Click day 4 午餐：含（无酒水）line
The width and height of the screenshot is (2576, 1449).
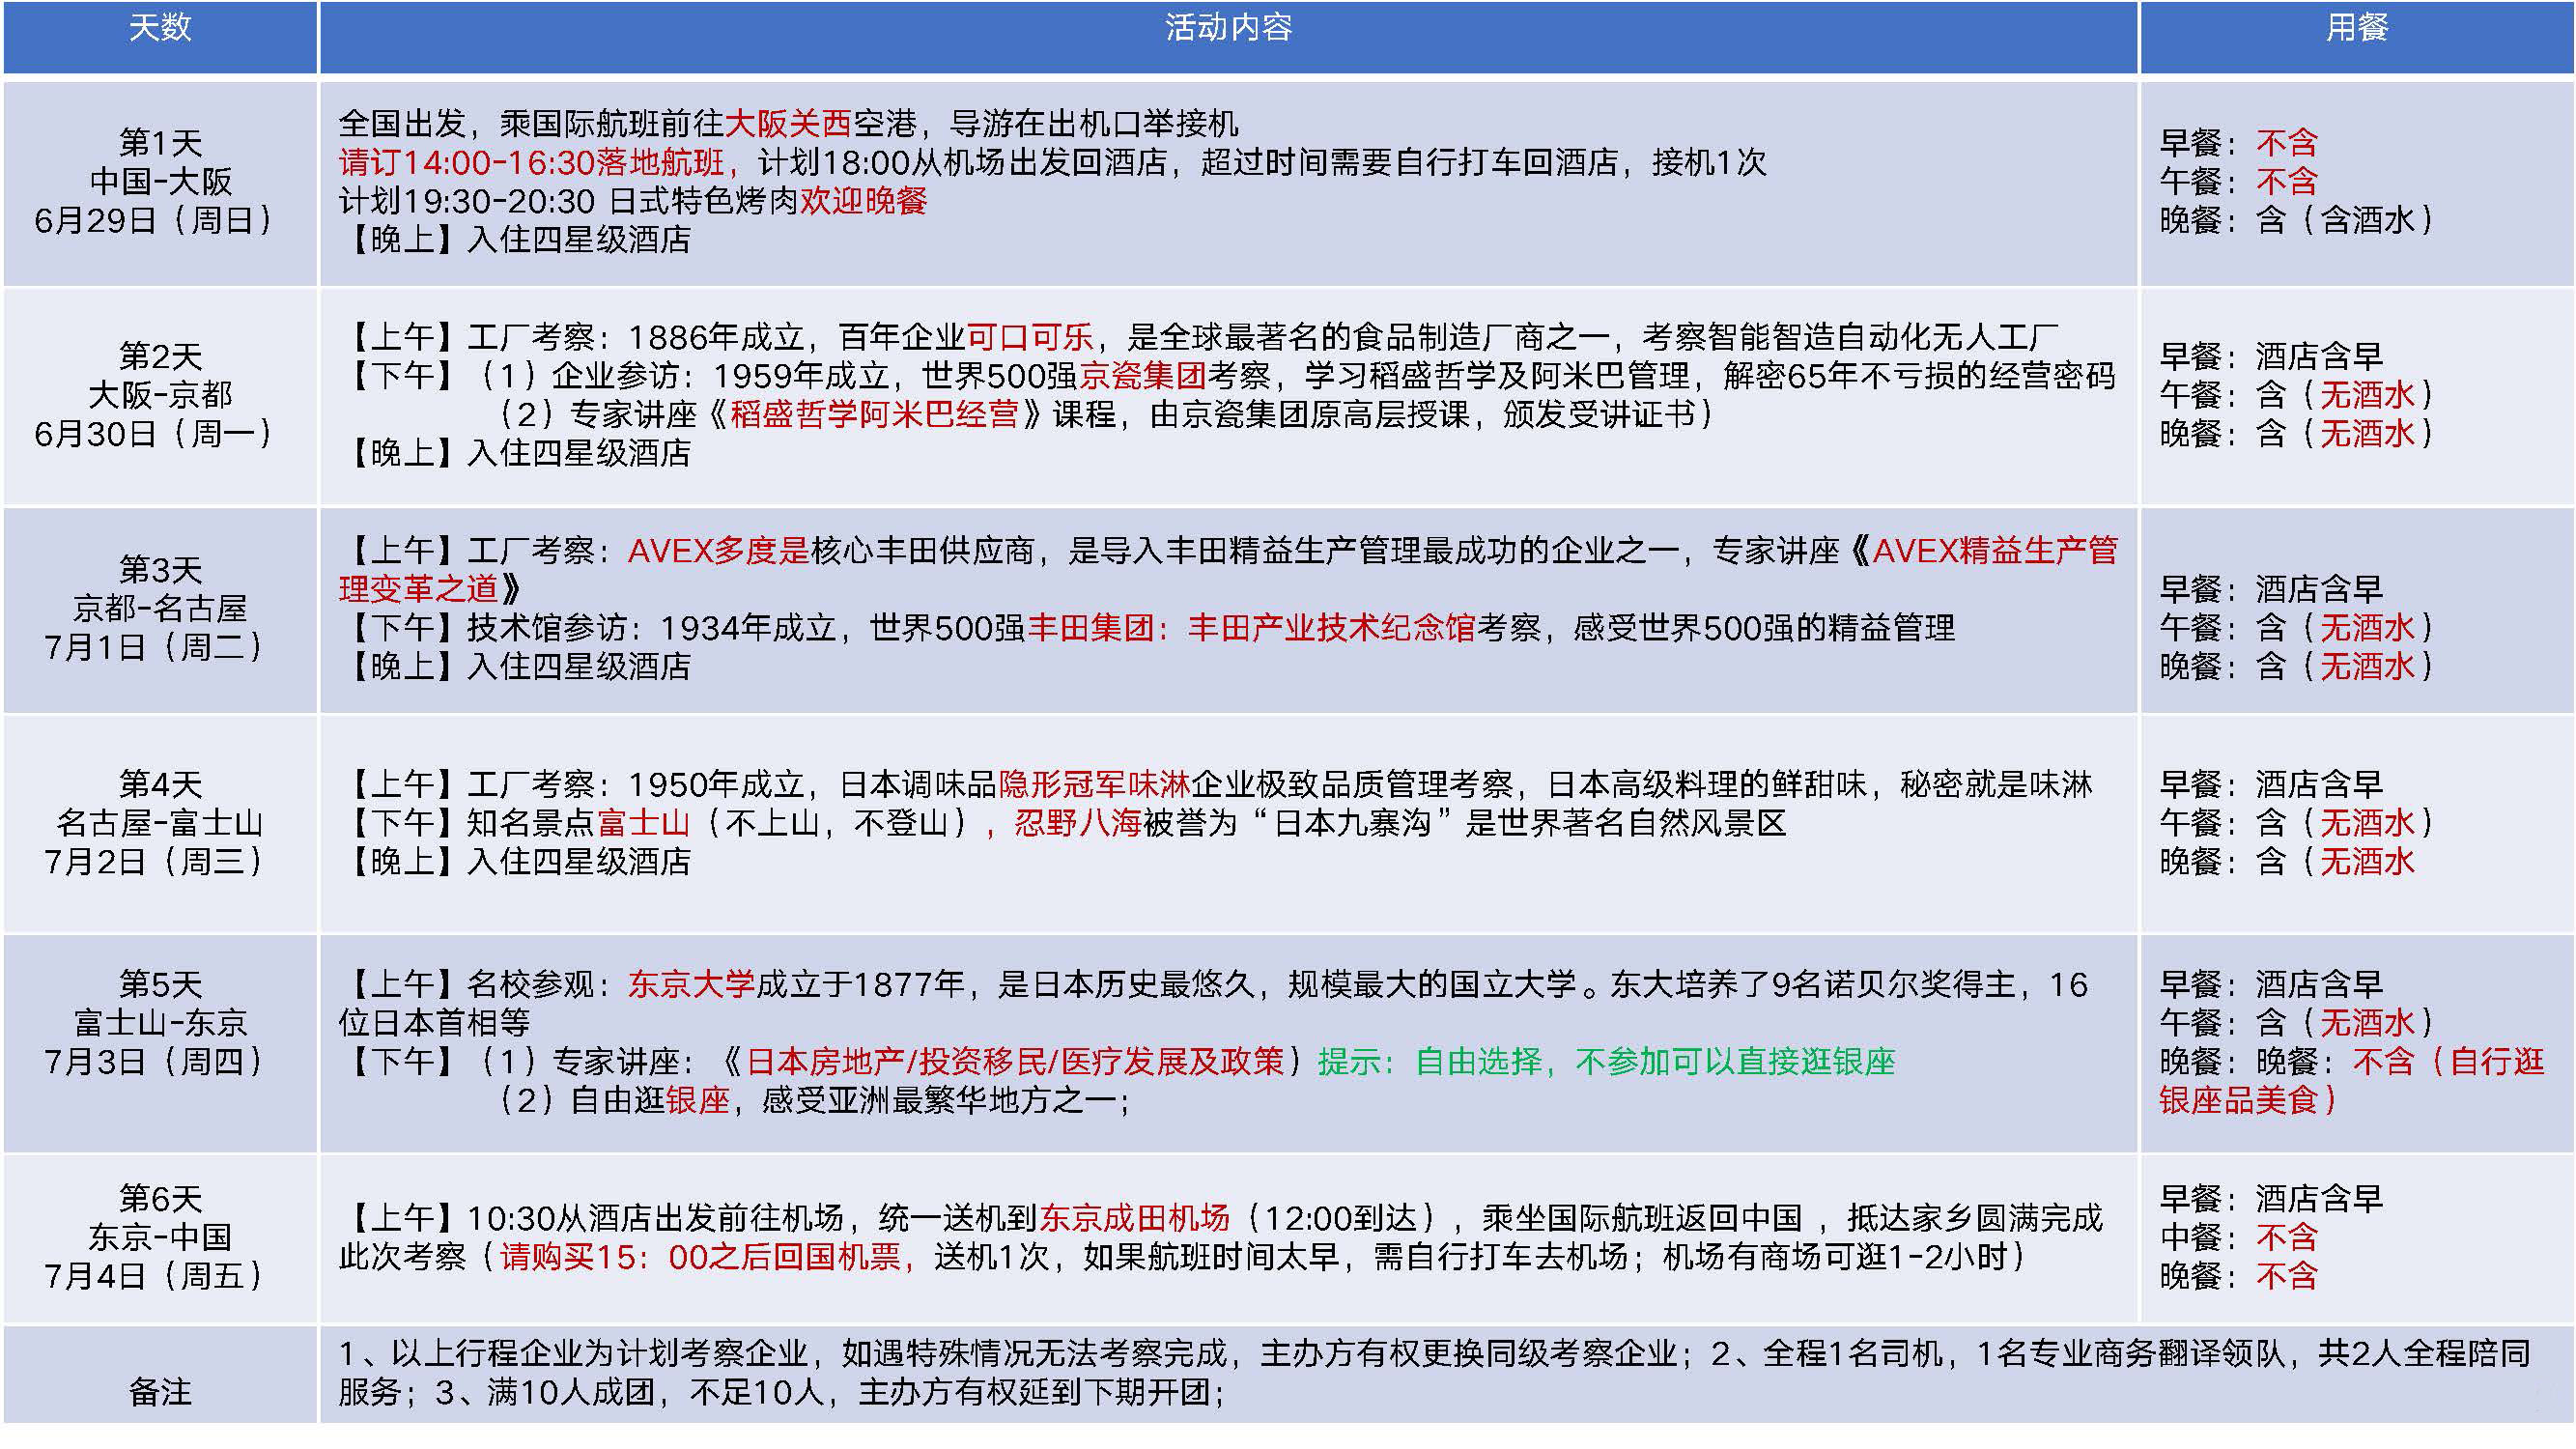click(2297, 824)
